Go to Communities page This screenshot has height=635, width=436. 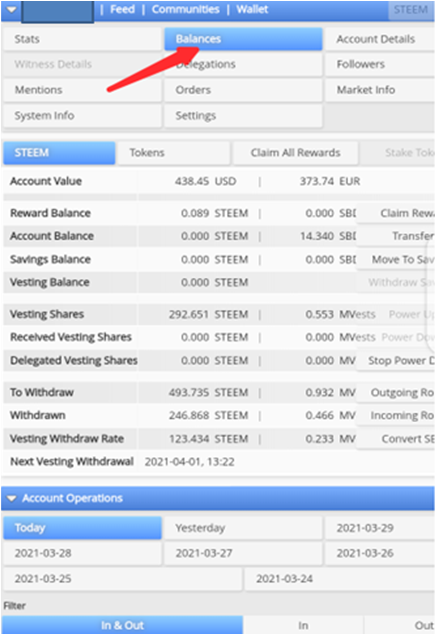(x=185, y=9)
